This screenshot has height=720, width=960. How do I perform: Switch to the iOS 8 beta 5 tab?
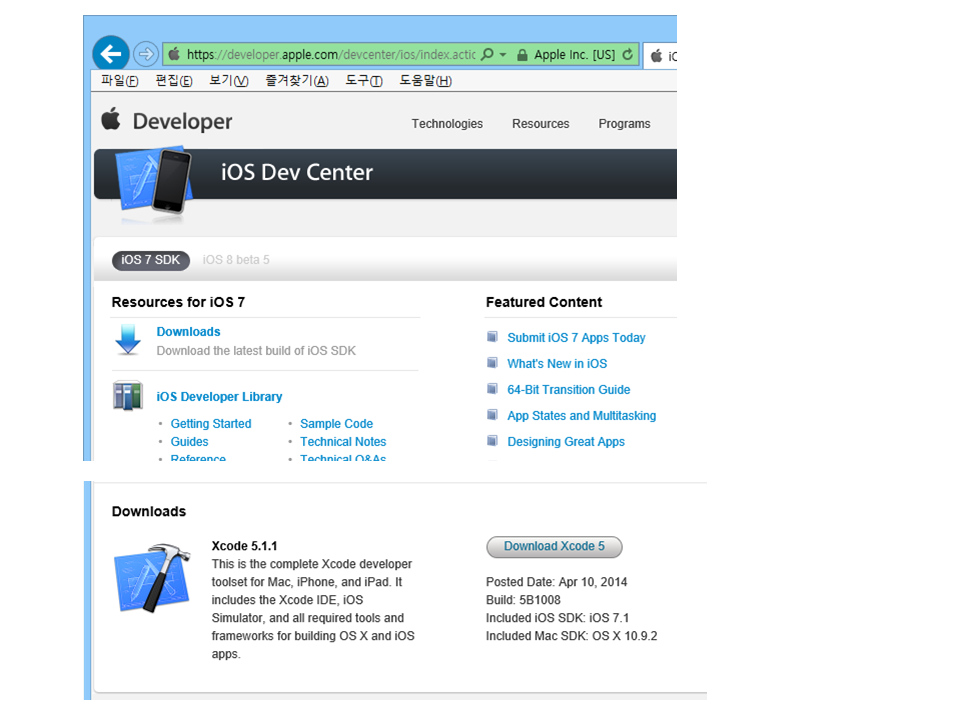[x=236, y=260]
